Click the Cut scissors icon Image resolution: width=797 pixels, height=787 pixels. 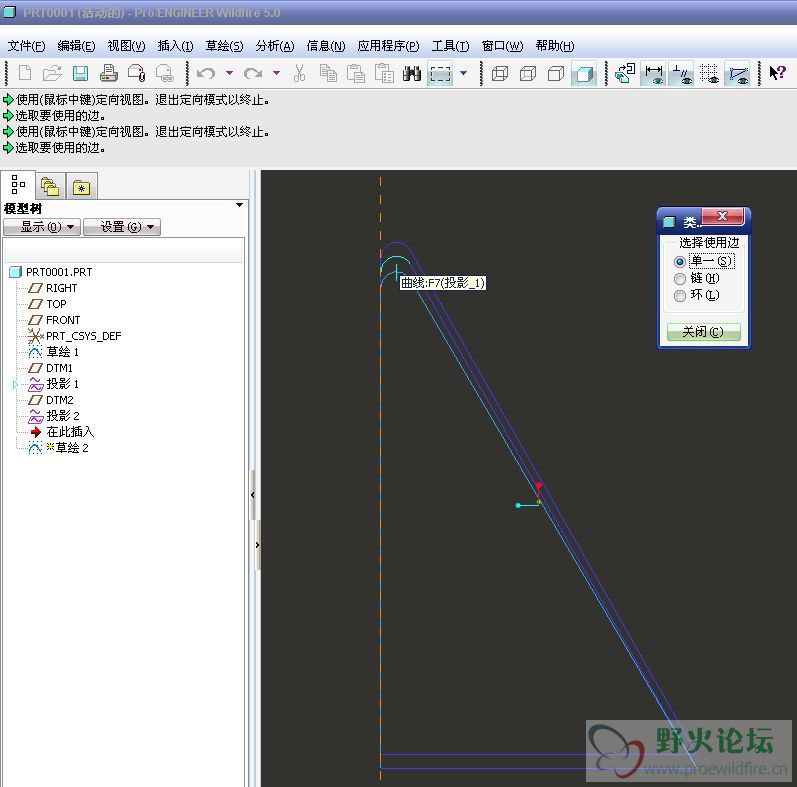(299, 73)
